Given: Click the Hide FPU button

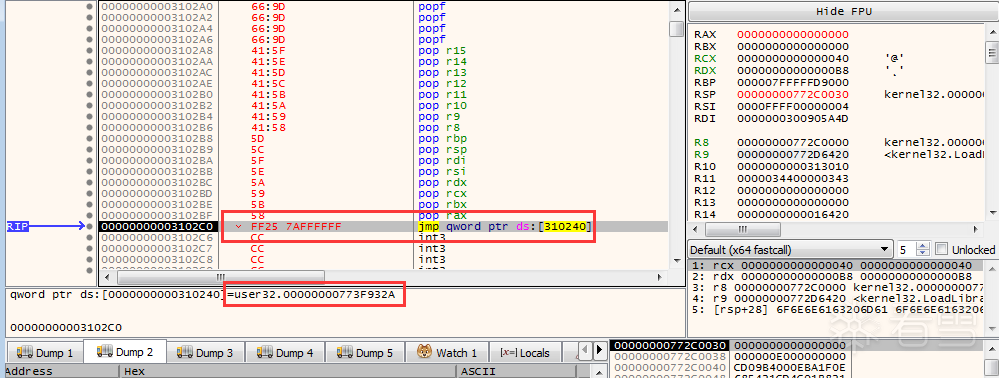Looking at the screenshot, I should (x=843, y=11).
